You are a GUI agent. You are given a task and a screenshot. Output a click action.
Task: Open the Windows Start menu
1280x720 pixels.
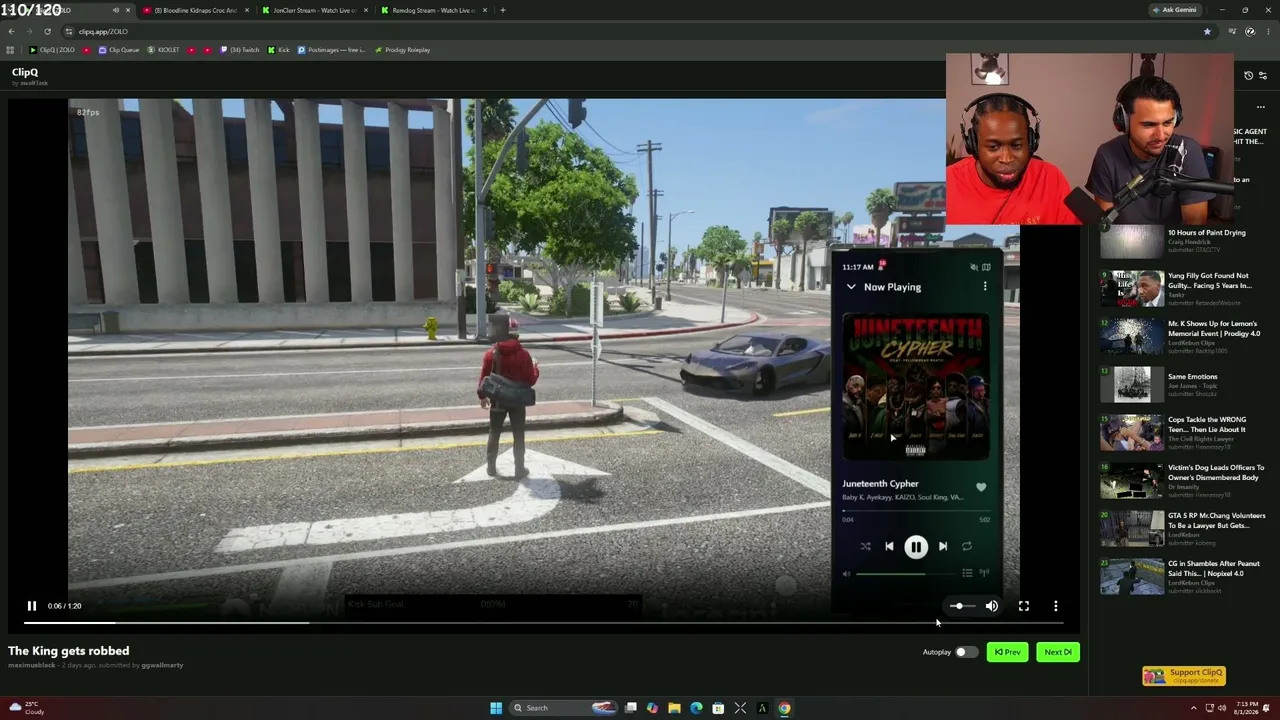pyautogui.click(x=496, y=708)
